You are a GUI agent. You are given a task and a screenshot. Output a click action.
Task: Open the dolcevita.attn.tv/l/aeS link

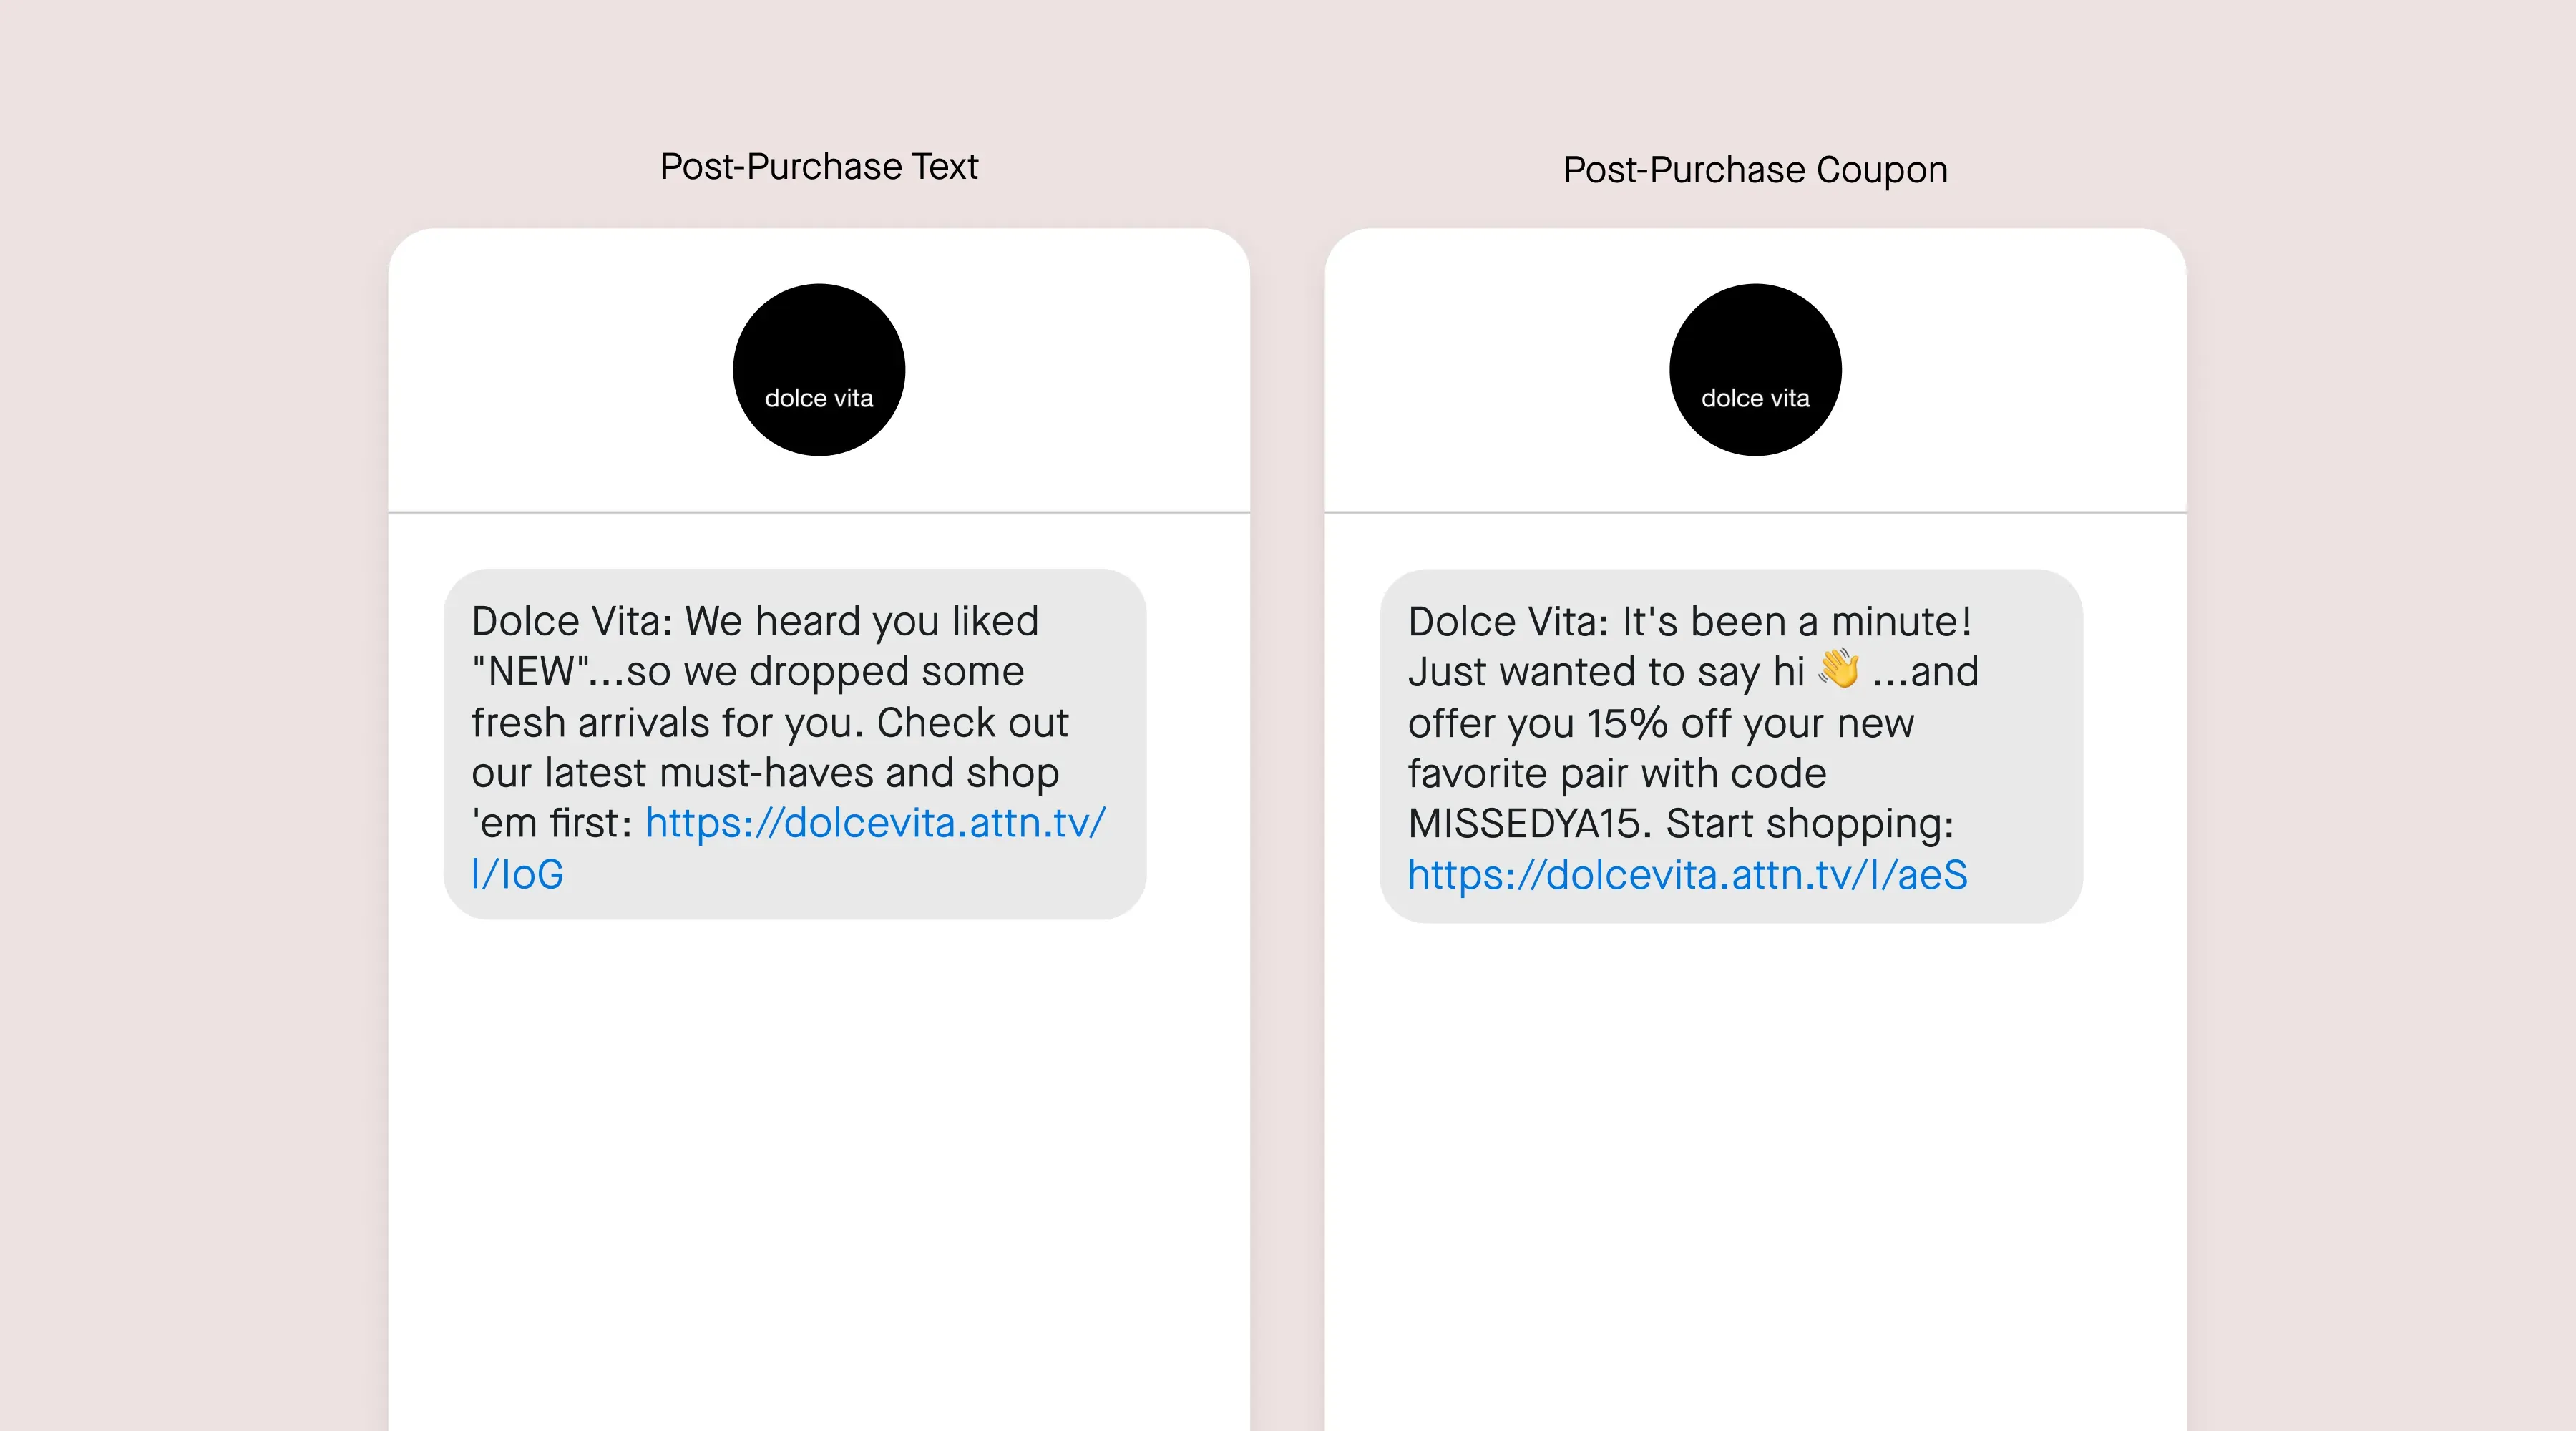pyautogui.click(x=1687, y=875)
